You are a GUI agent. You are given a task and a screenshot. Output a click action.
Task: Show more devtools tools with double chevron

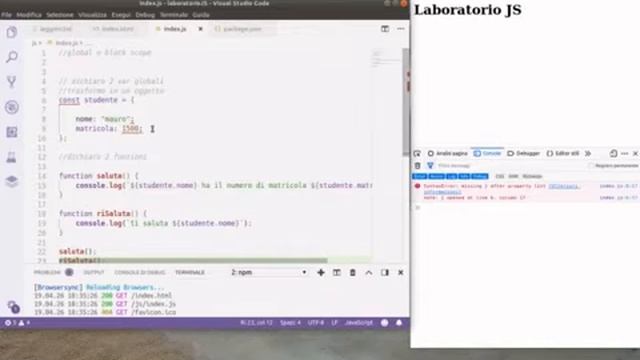click(x=588, y=153)
